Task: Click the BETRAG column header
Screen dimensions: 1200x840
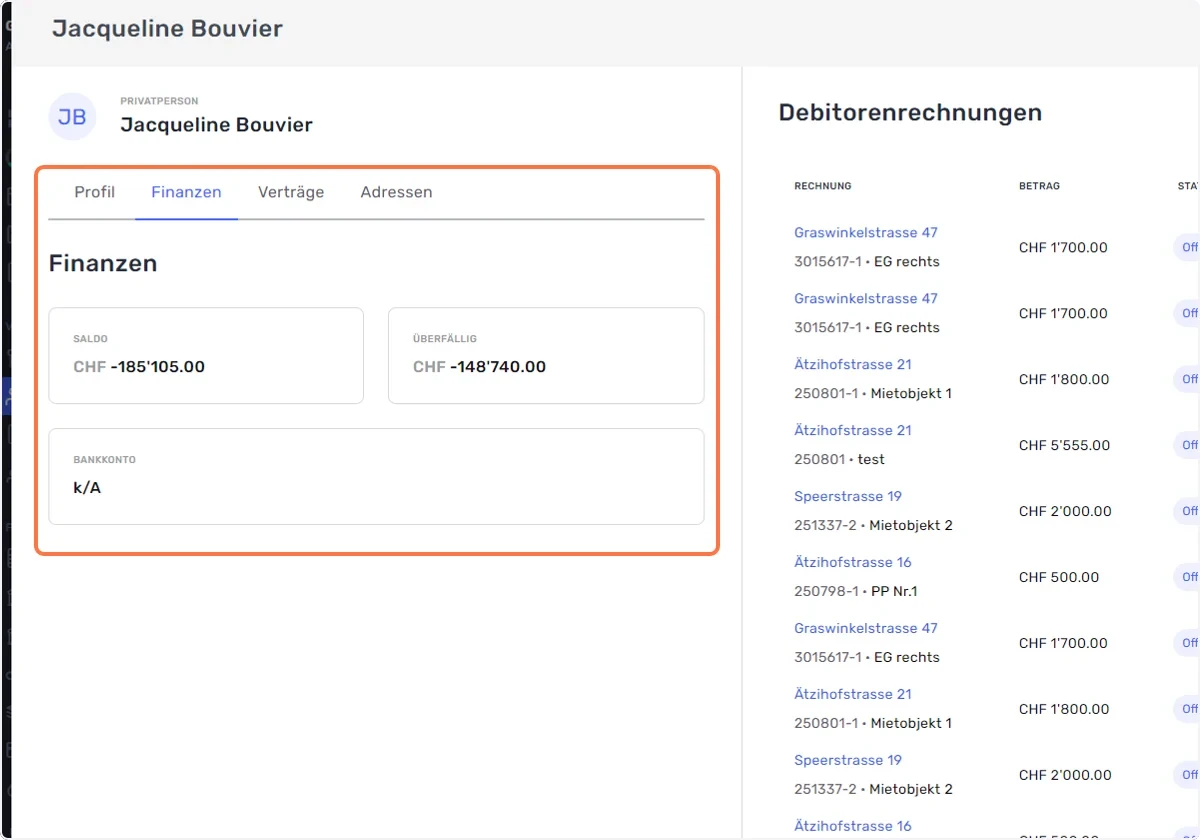Action: click(1039, 186)
